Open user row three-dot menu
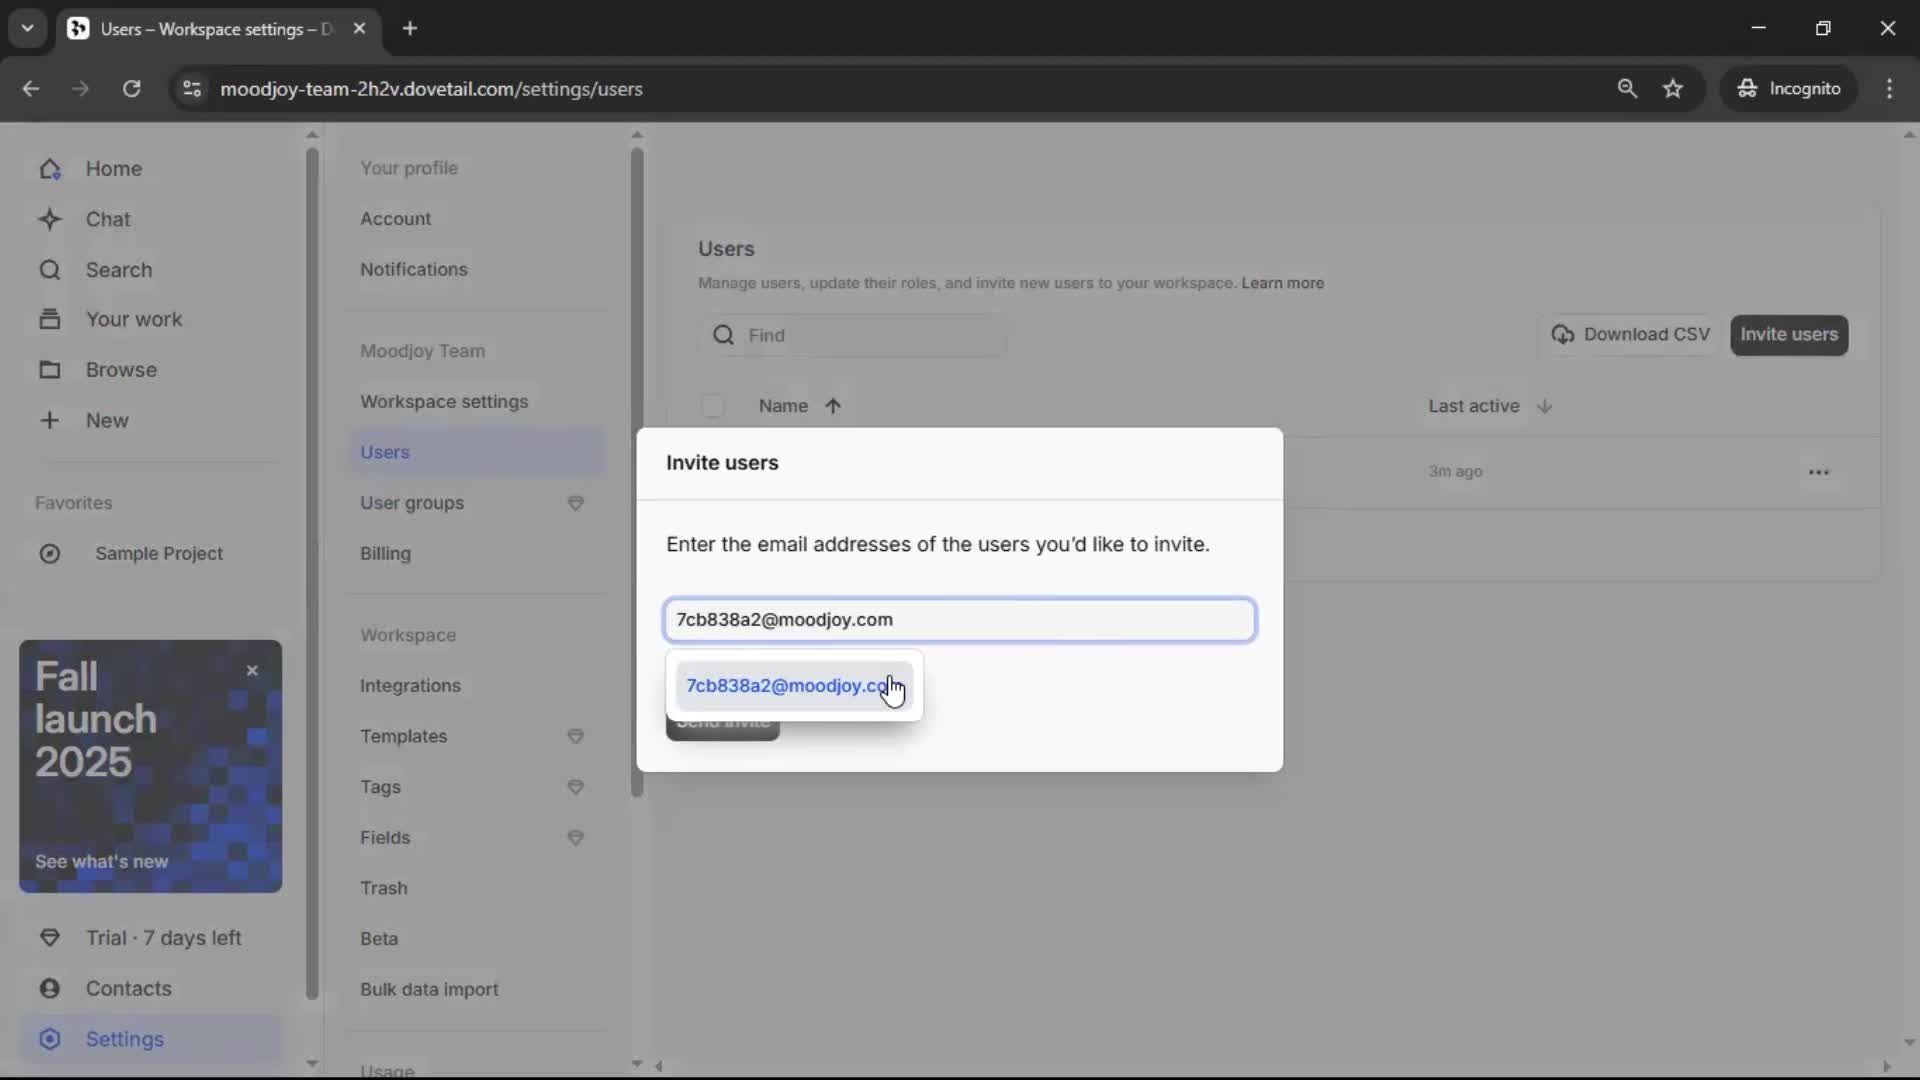The width and height of the screenshot is (1920, 1080). pyautogui.click(x=1818, y=472)
